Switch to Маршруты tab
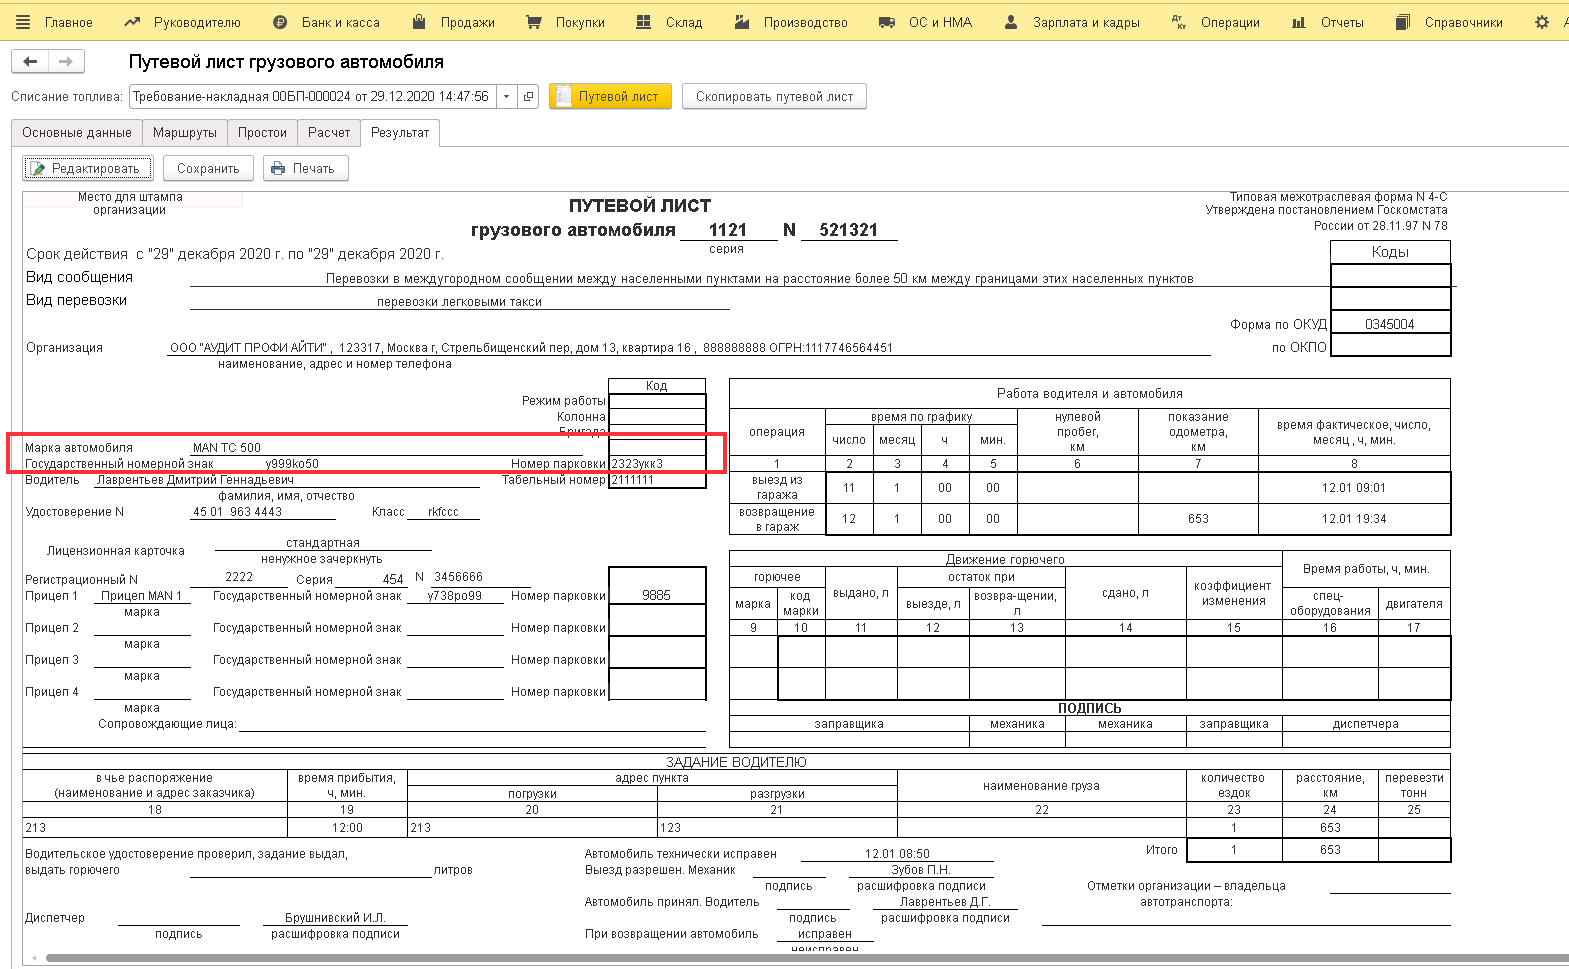 (185, 132)
